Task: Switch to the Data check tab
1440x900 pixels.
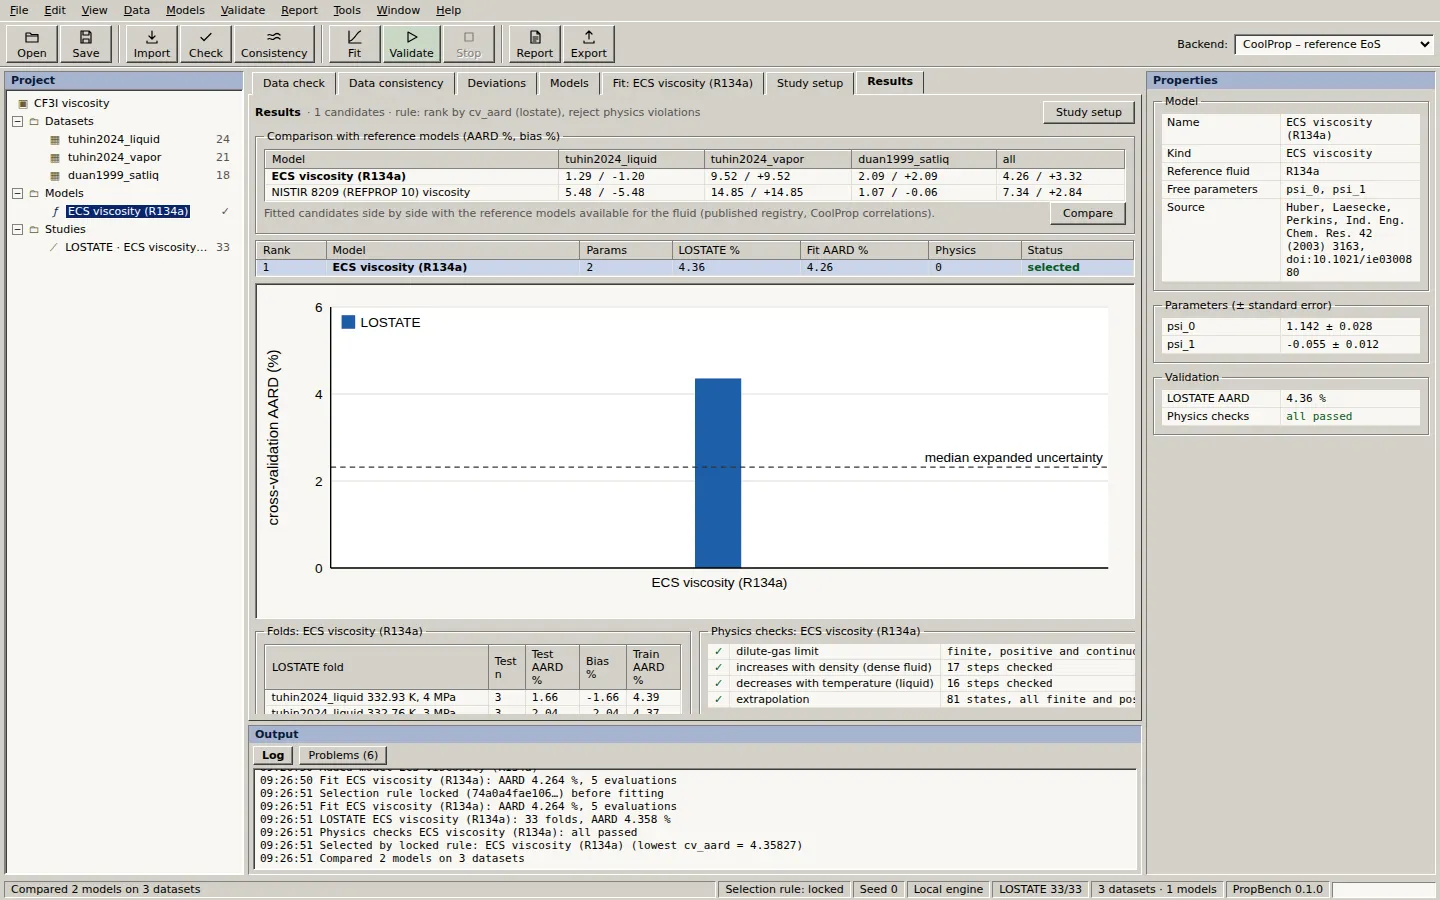Action: 294,83
